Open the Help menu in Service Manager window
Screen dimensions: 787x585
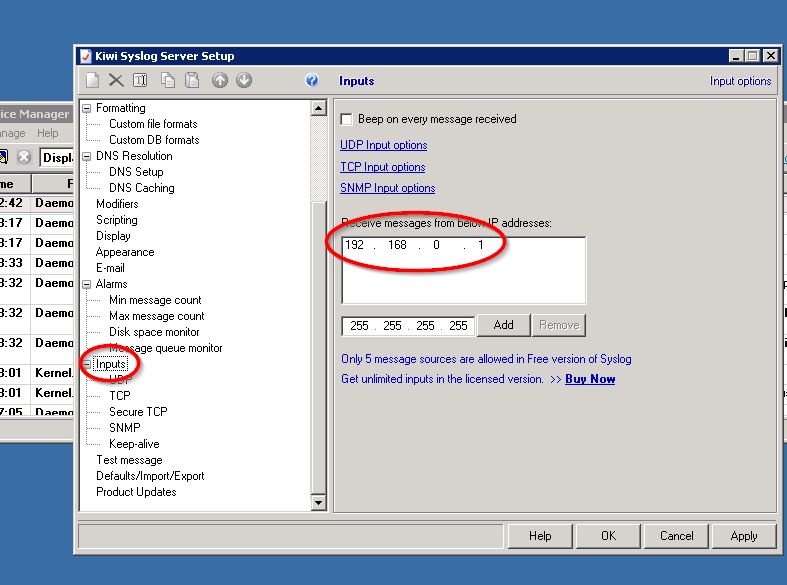tap(48, 133)
